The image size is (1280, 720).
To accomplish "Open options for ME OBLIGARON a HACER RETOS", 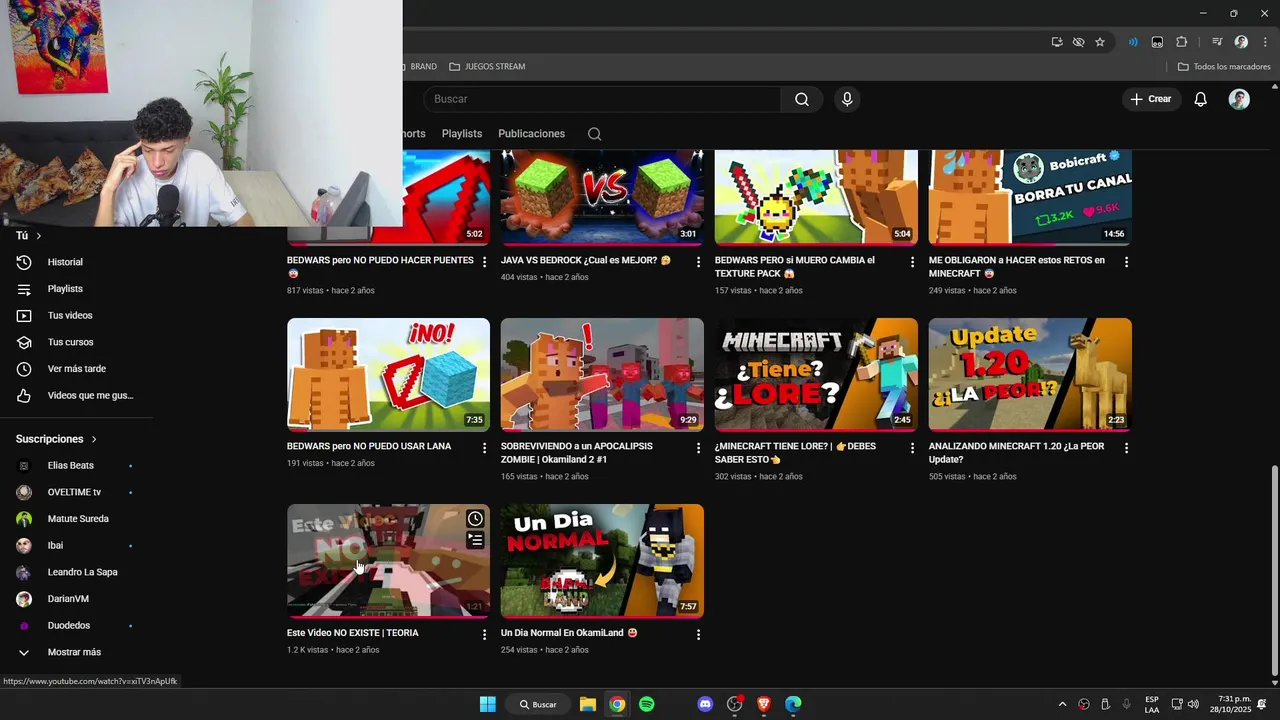I will 1126,262.
